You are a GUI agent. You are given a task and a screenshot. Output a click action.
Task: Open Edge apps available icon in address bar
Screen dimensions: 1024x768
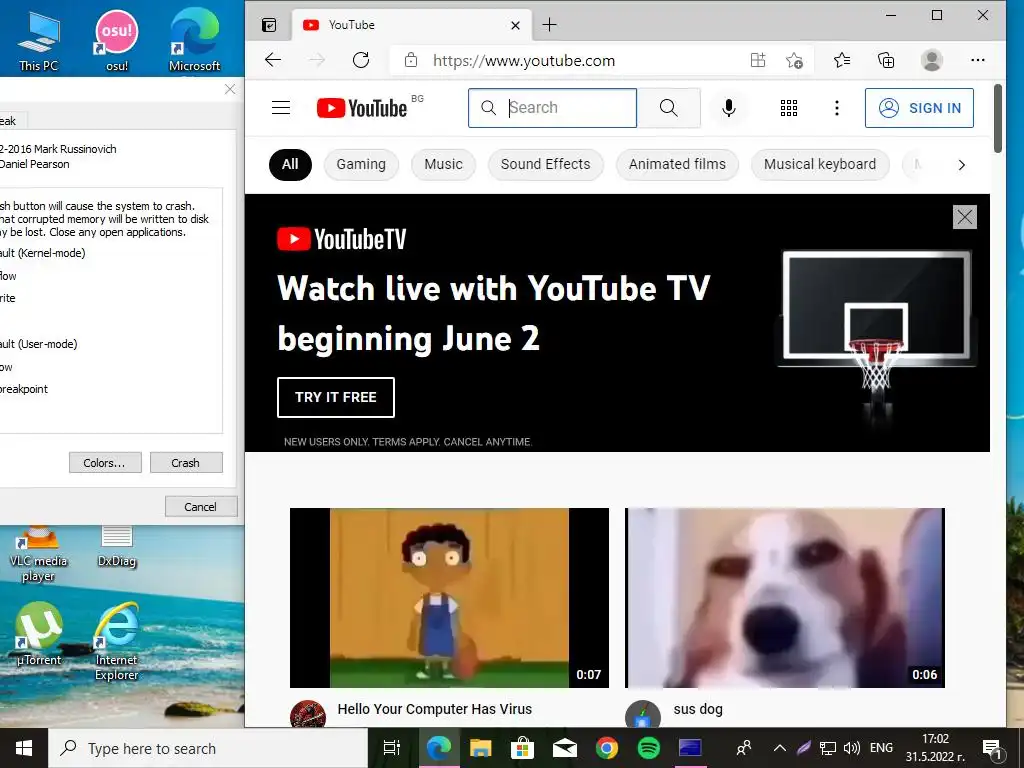tap(758, 61)
